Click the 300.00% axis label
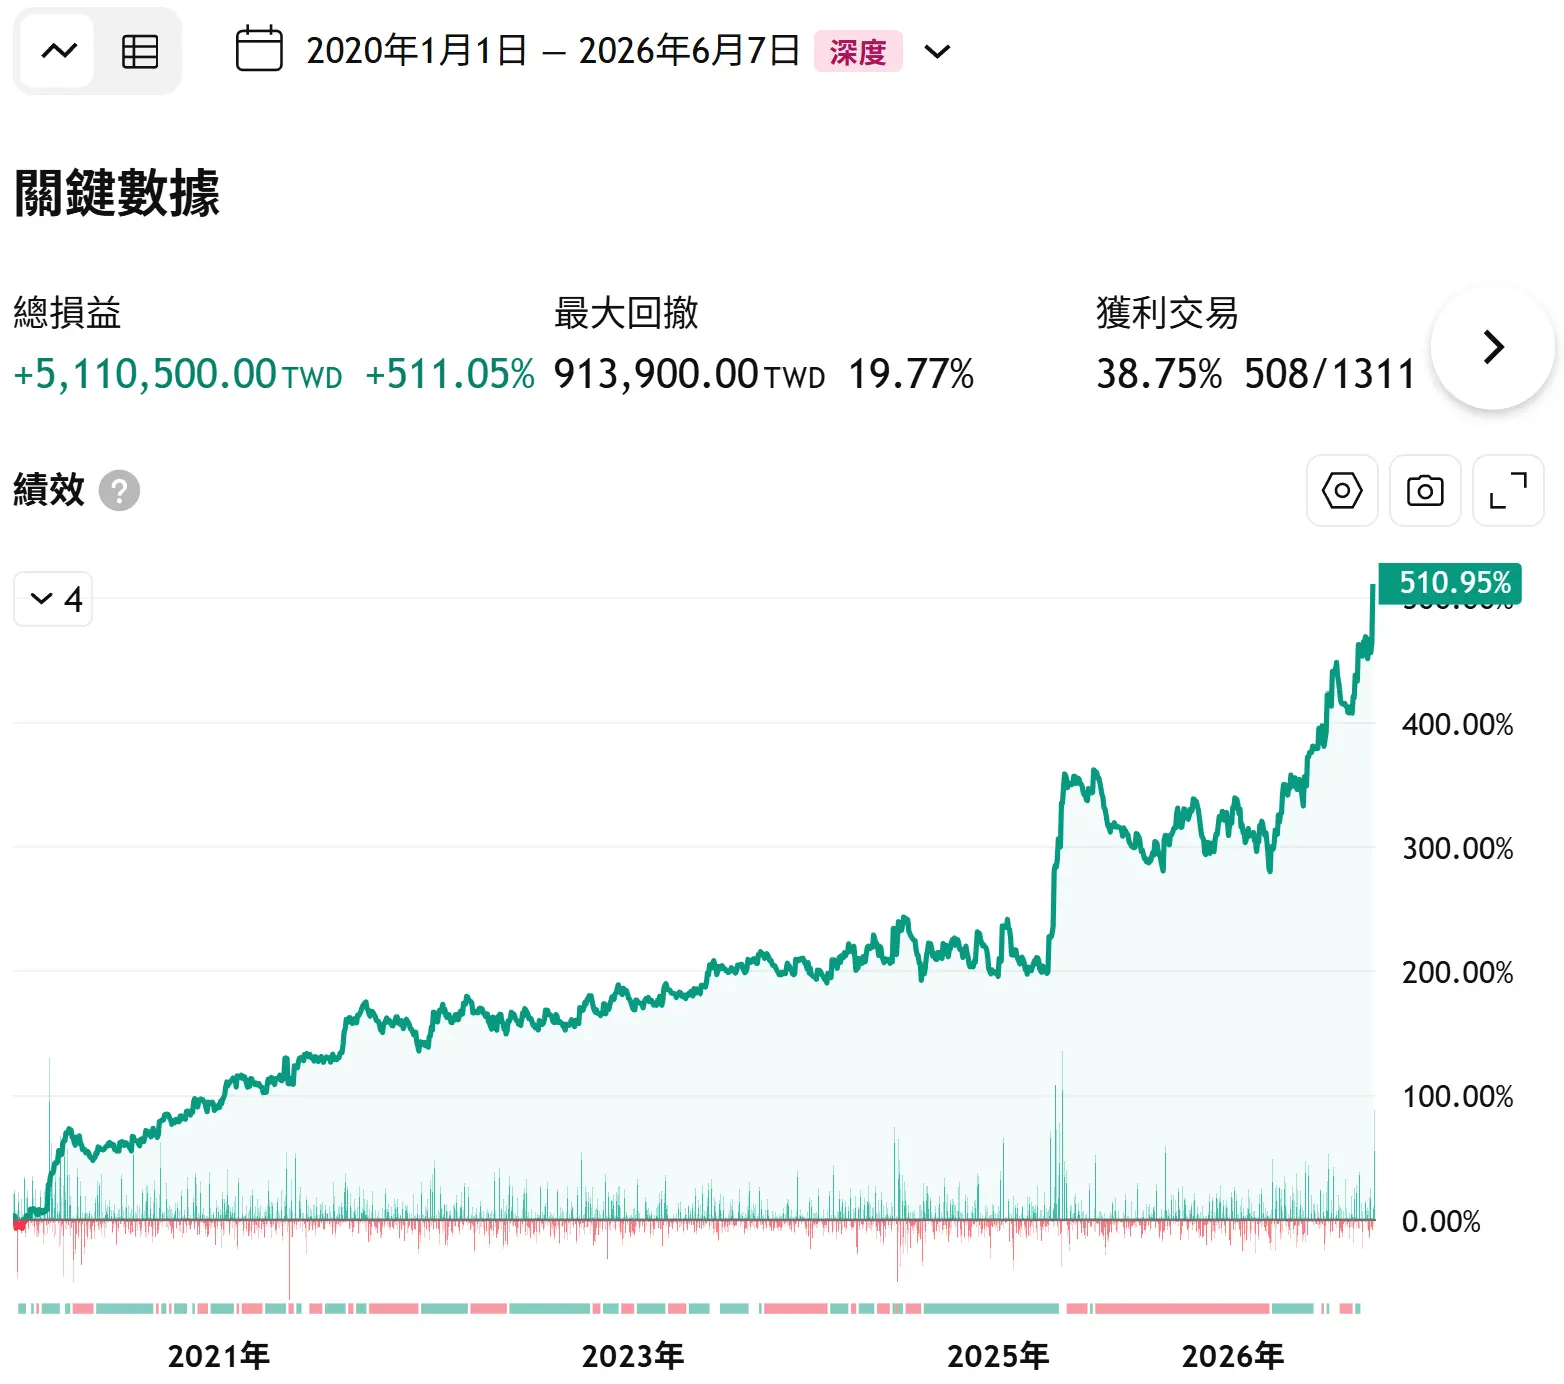The width and height of the screenshot is (1564, 1384). tap(1457, 849)
